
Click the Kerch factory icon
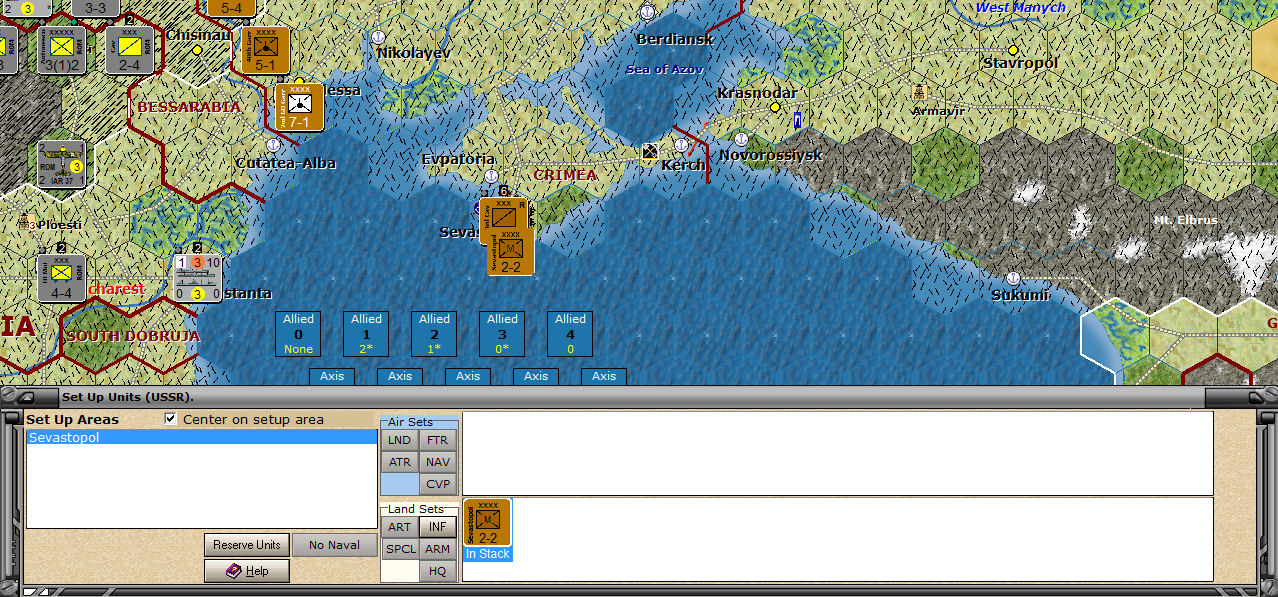[x=650, y=152]
